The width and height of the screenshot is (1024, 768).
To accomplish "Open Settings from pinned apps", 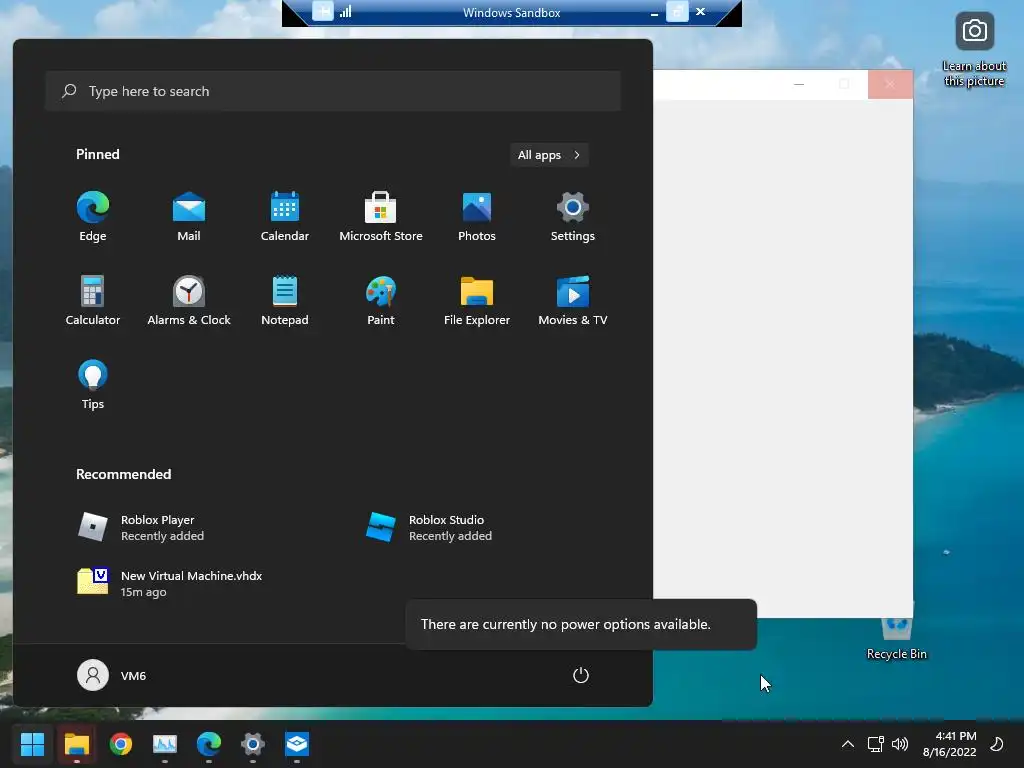I will [x=573, y=217].
